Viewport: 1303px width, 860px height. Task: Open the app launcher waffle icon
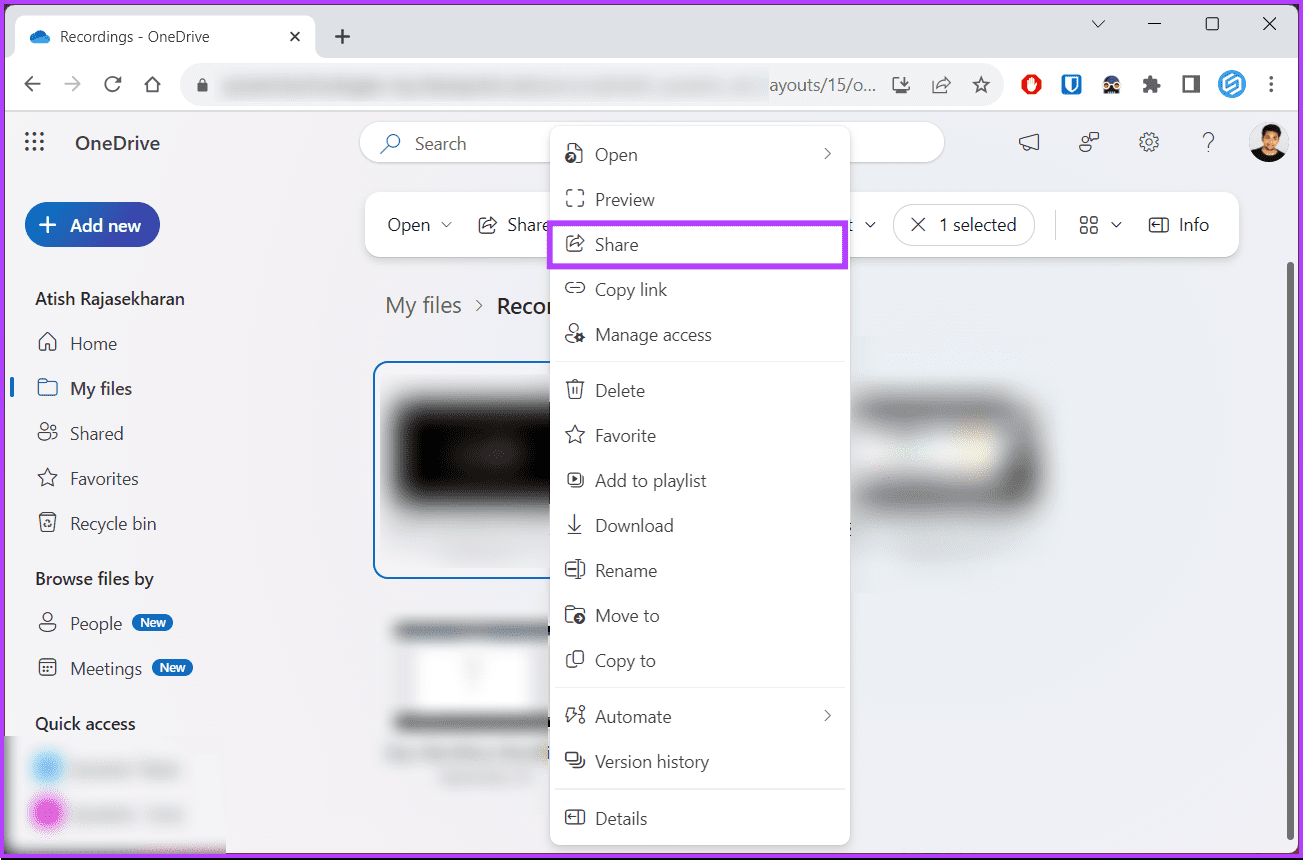pyautogui.click(x=35, y=143)
